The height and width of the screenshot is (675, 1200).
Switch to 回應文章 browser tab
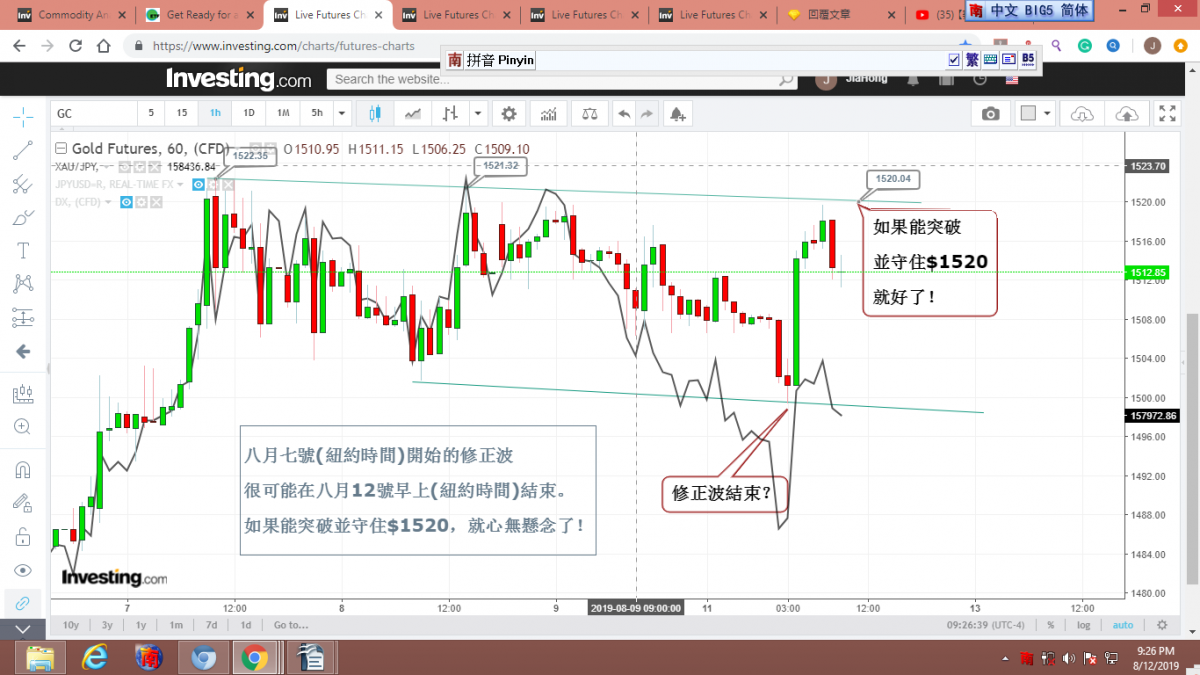[x=840, y=15]
